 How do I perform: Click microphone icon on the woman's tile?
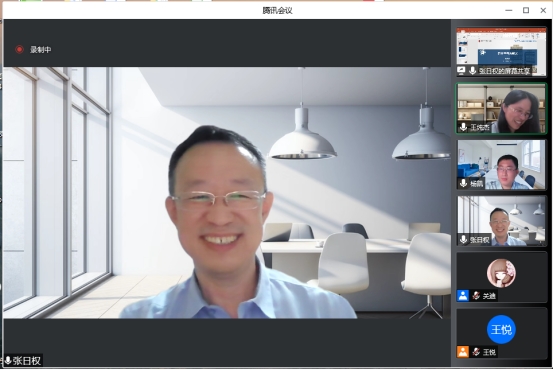[463, 127]
